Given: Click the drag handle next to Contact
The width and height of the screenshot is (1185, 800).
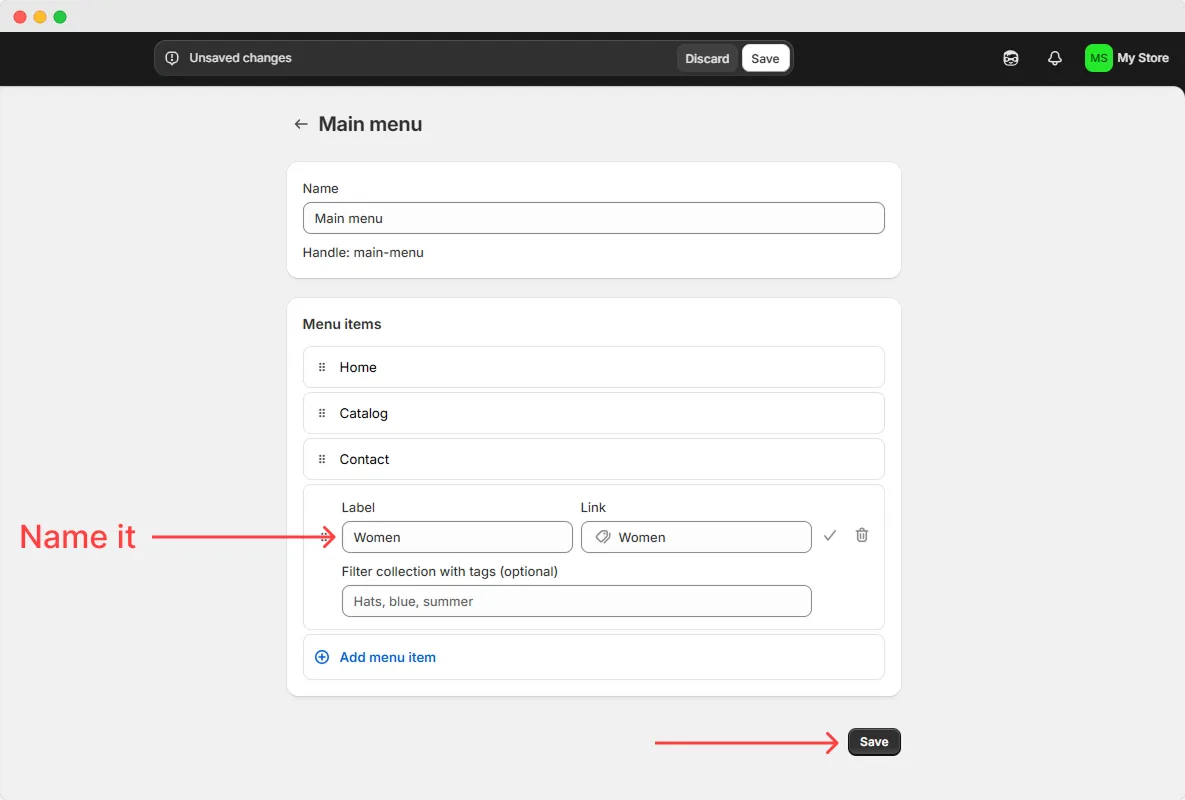Looking at the screenshot, I should click(x=321, y=459).
